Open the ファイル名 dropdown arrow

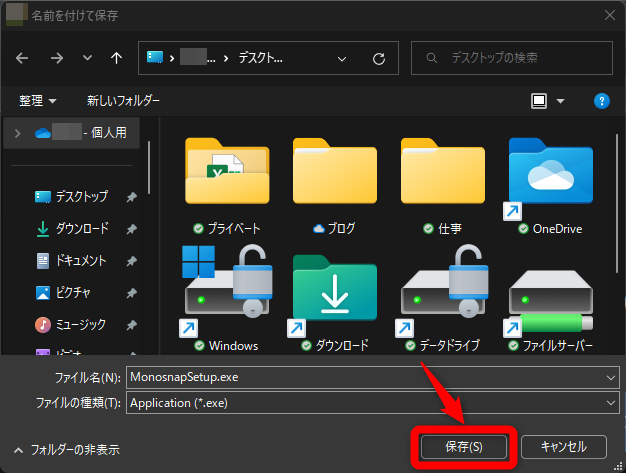(x=611, y=378)
